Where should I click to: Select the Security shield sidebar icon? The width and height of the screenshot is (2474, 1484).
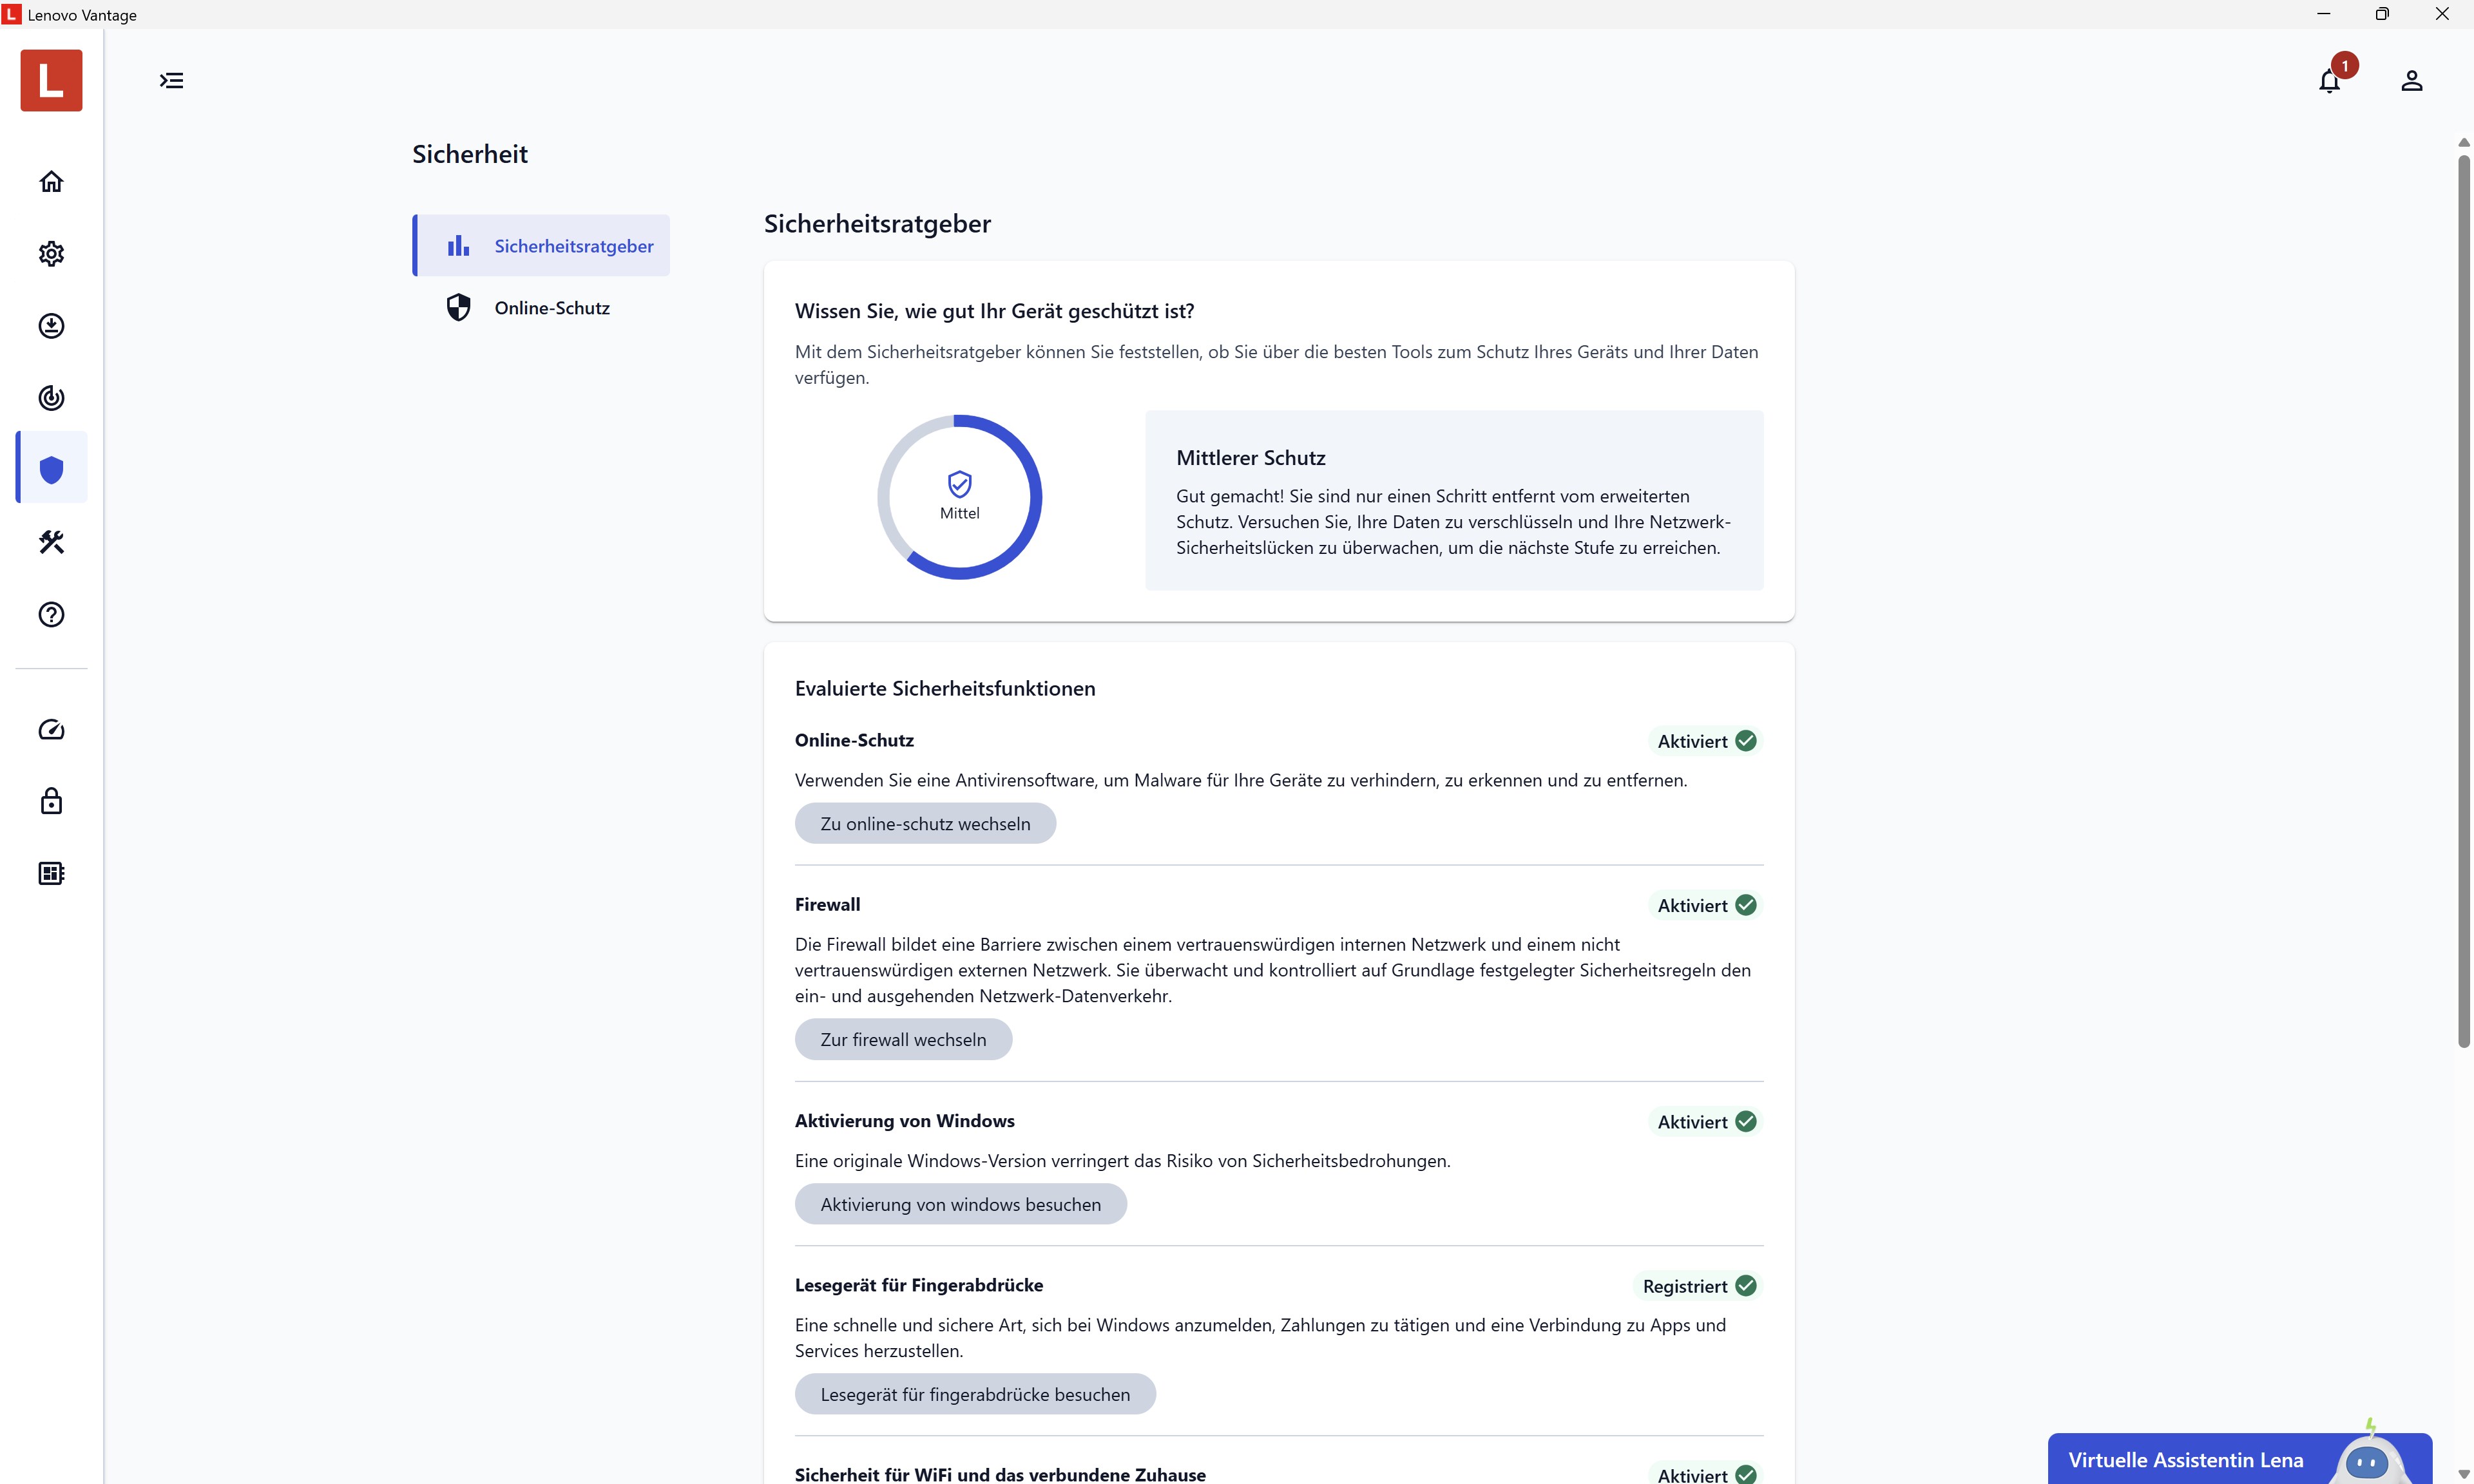(x=51, y=469)
